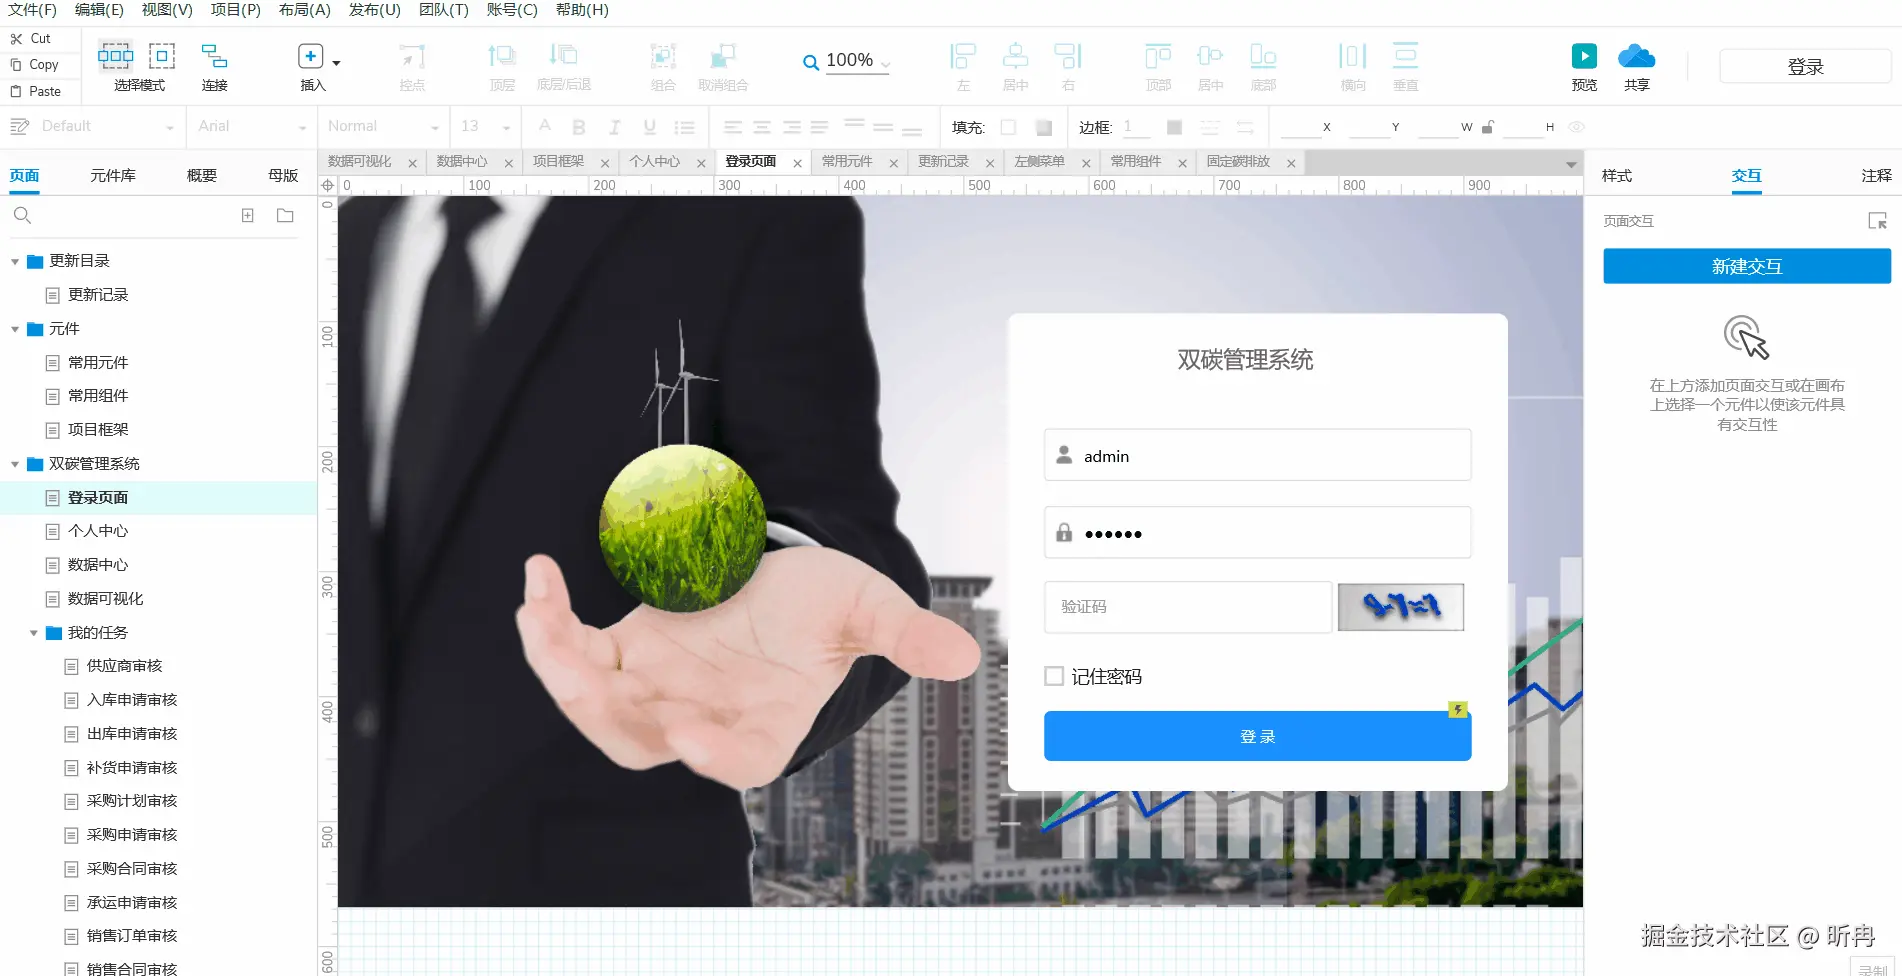Toggle widget visibility with the eye icon
Viewport: 1902px width, 976px height.
(x=1576, y=127)
